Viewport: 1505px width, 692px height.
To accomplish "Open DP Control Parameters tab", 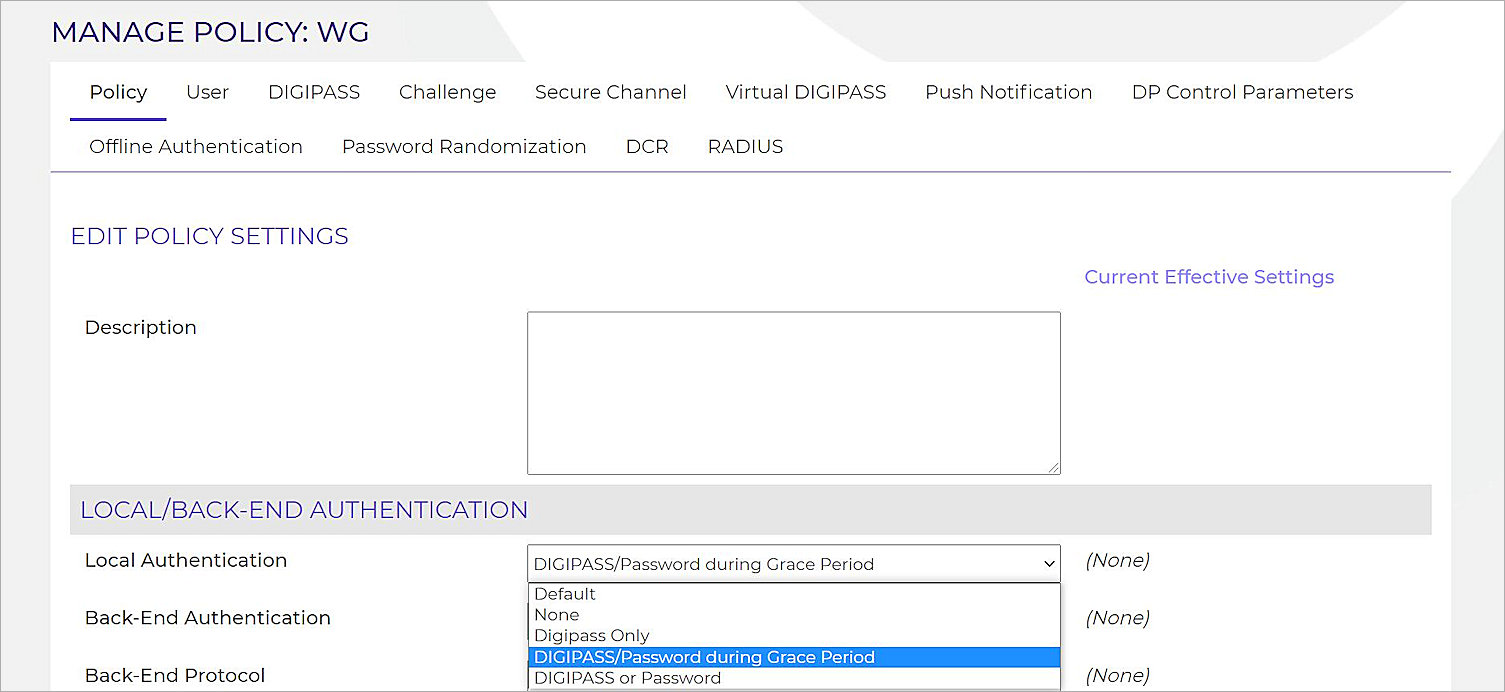I will pos(1242,92).
